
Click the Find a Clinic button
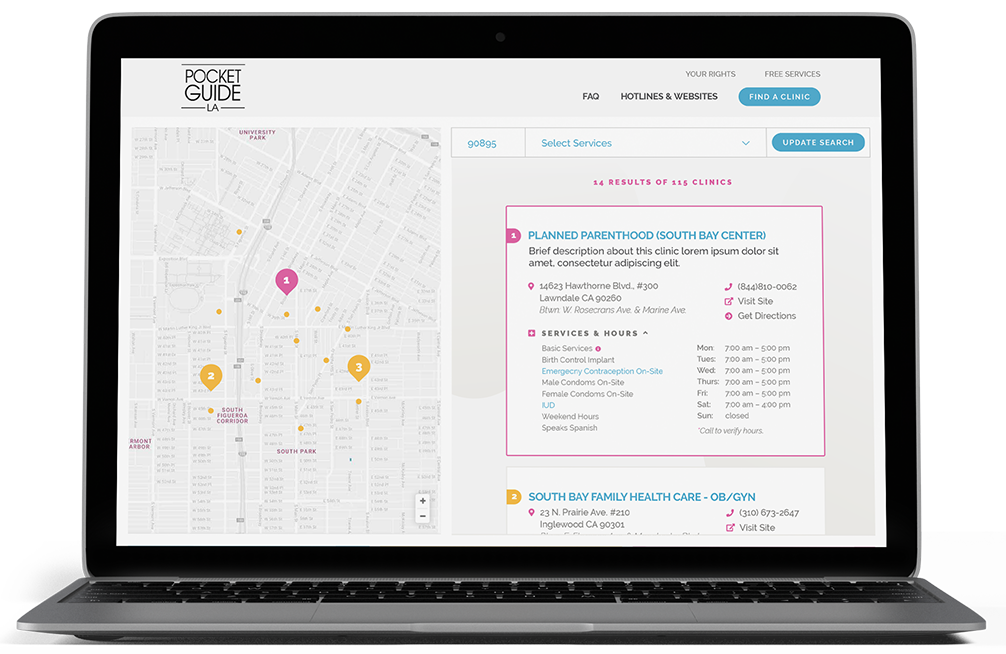click(x=779, y=97)
